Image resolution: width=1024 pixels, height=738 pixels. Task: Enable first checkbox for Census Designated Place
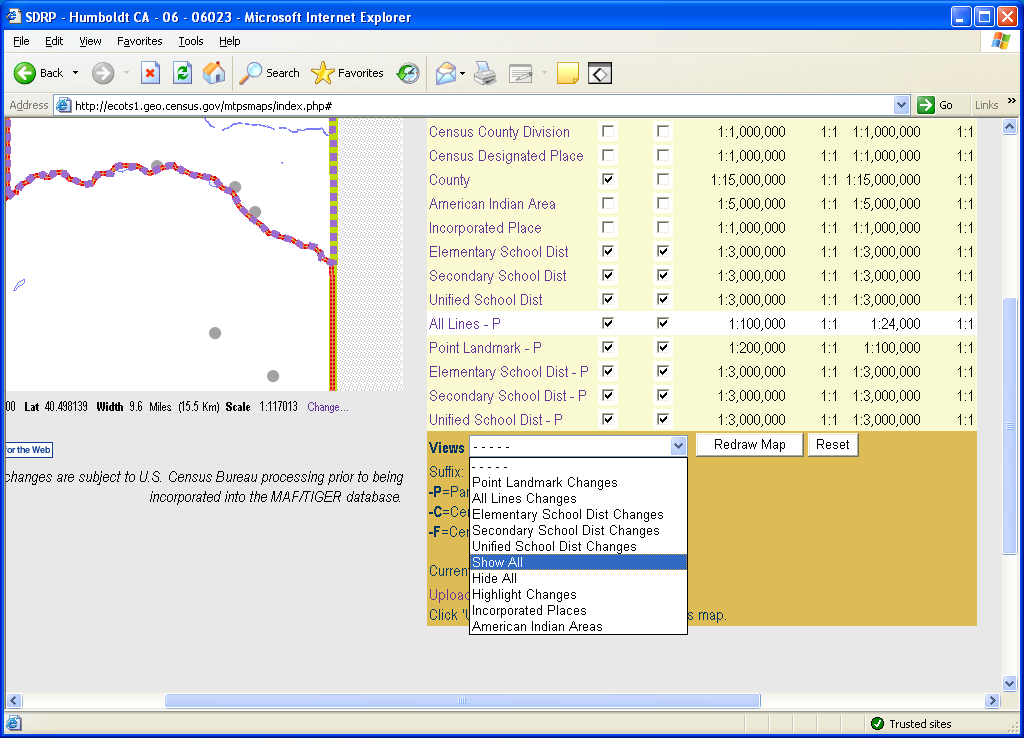click(608, 156)
